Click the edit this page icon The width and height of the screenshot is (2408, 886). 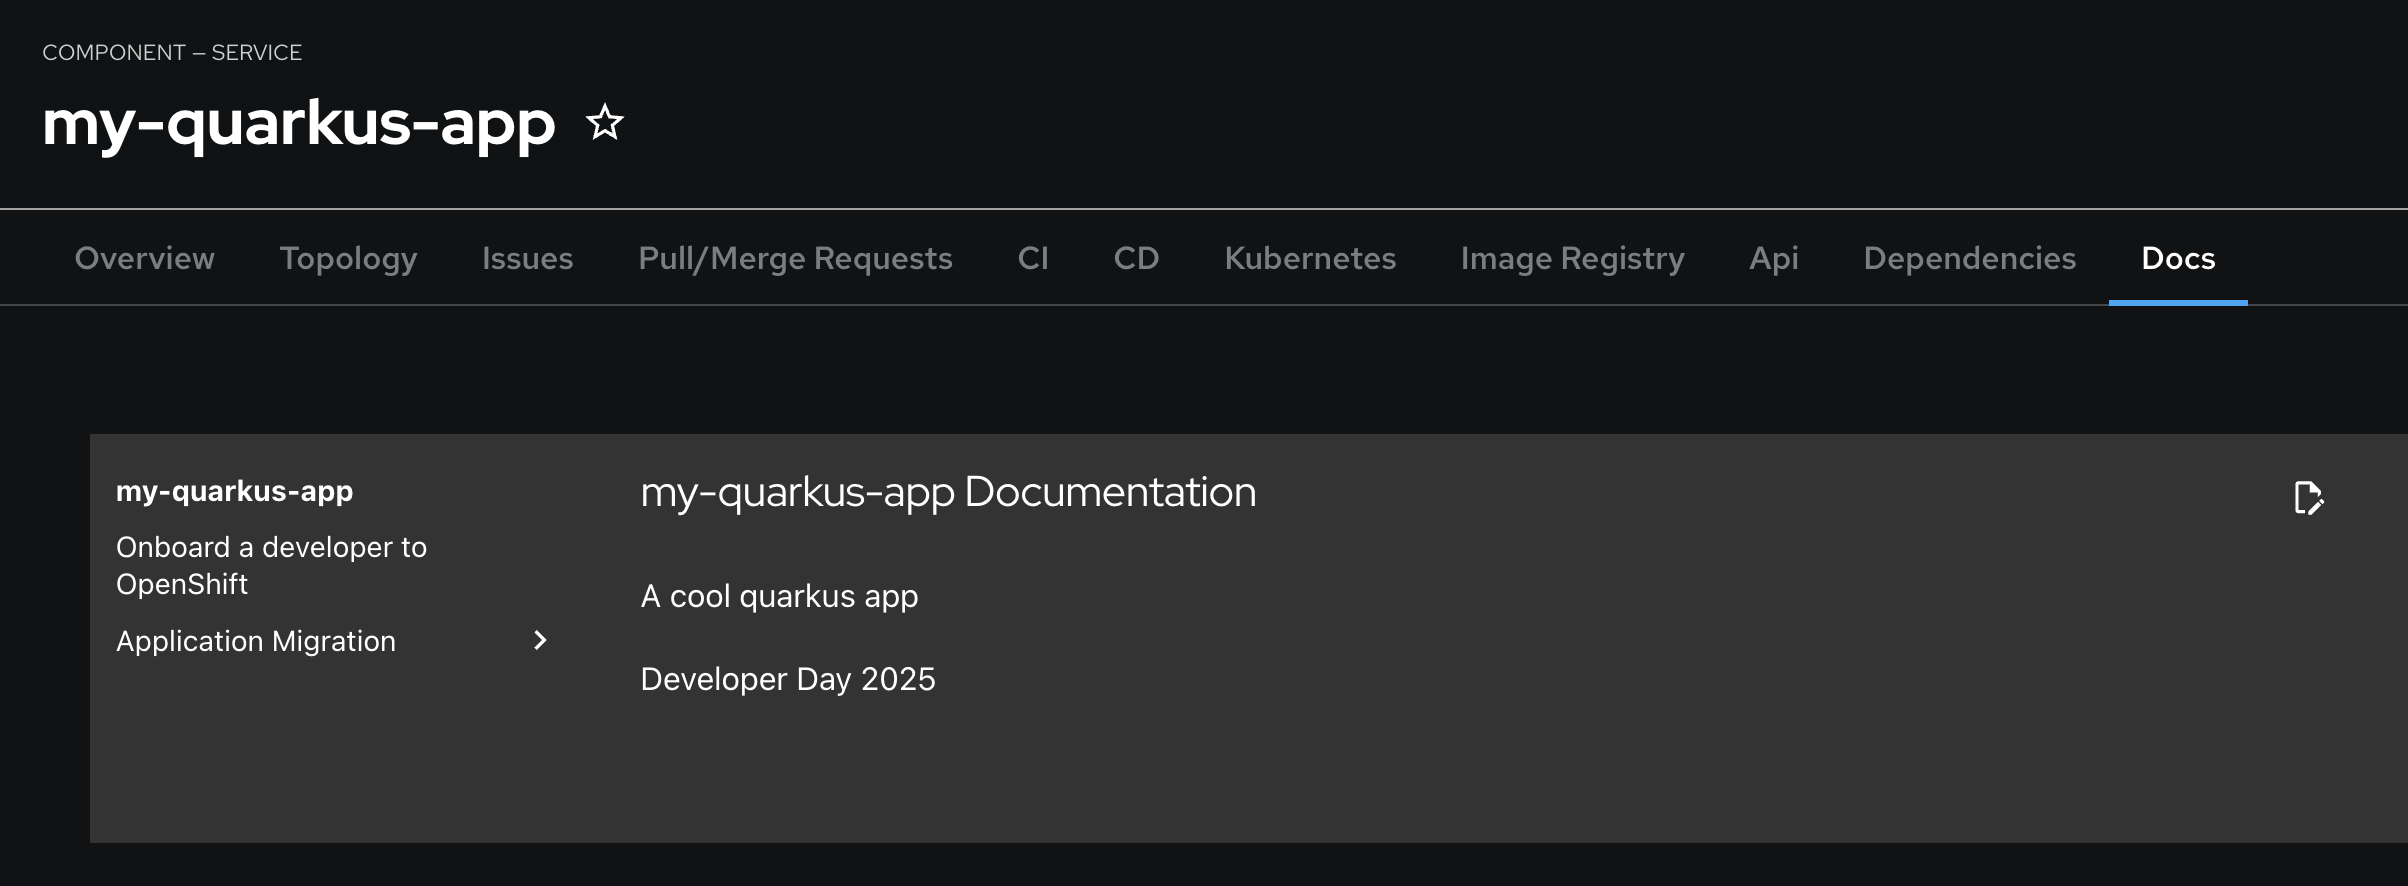point(2309,497)
